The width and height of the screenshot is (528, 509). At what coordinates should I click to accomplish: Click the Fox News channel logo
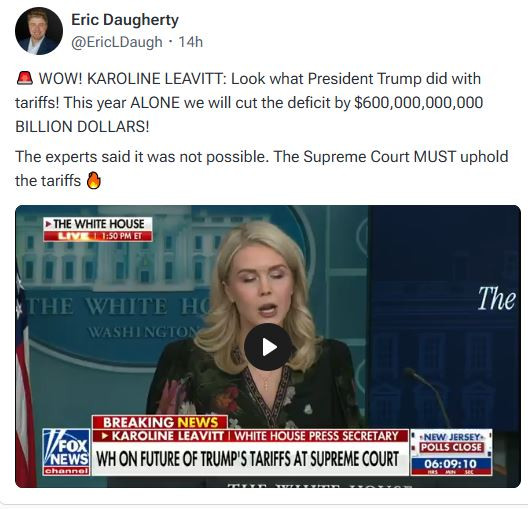(x=66, y=452)
